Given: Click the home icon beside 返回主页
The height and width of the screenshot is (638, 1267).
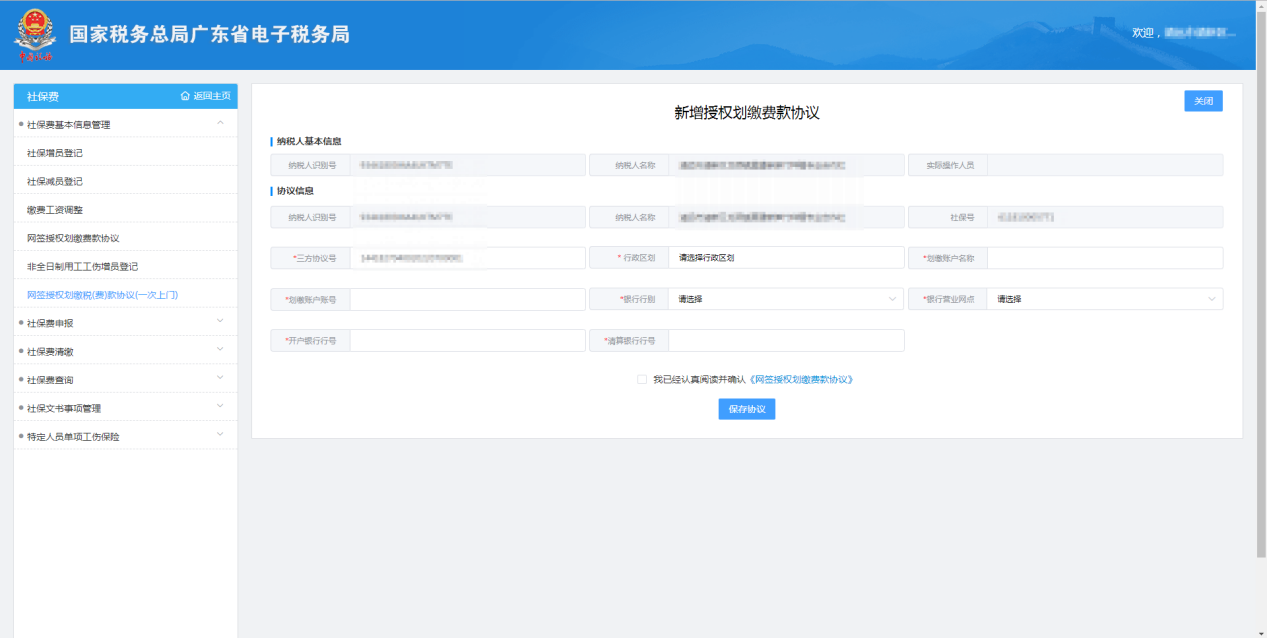Looking at the screenshot, I should [x=185, y=96].
